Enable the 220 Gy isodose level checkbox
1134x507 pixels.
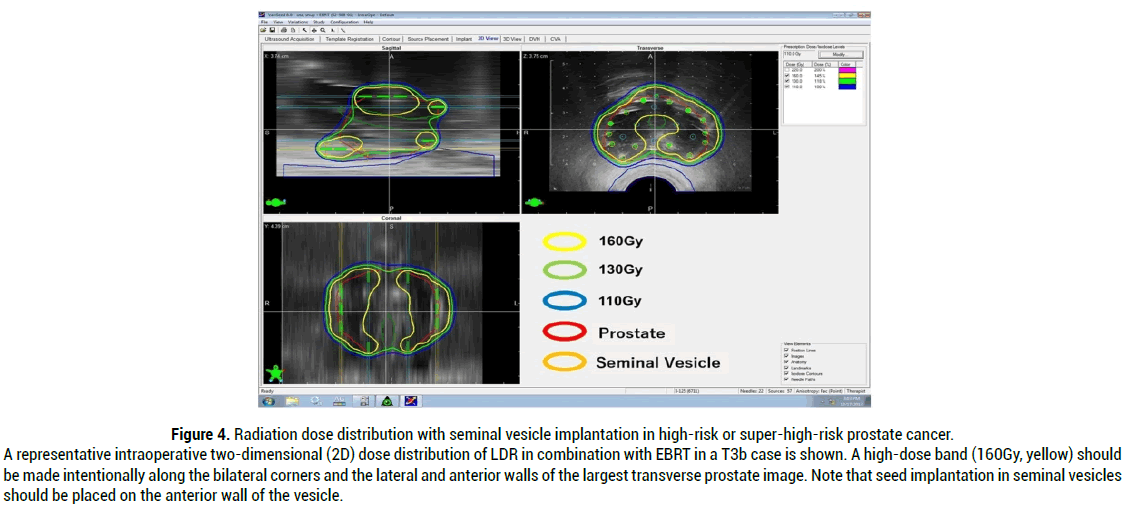pos(787,70)
